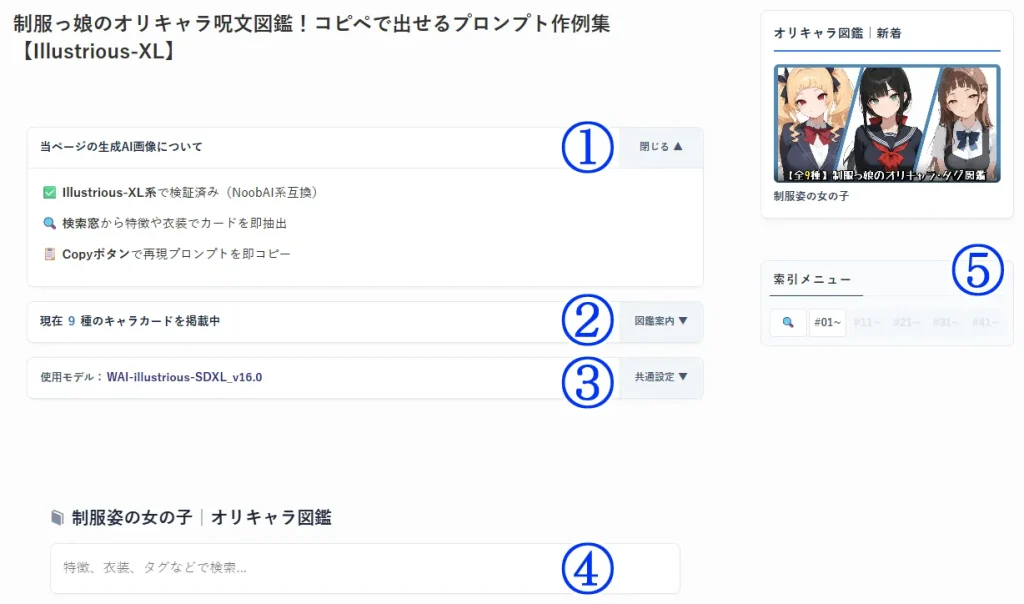Click the text 検索窓から特徴や衣装でカードを即抽出
Viewport: 1024px width, 604px height.
174,223
